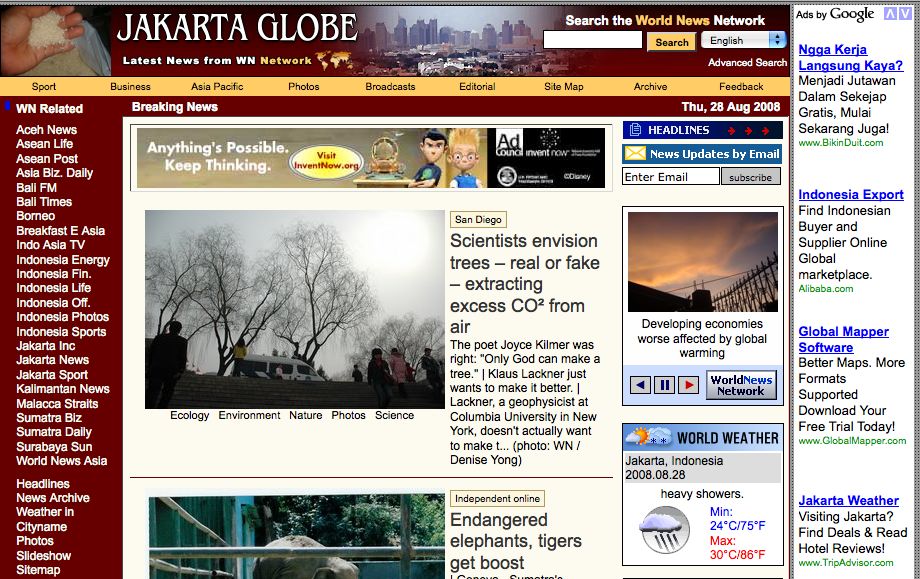Screen dimensions: 920x579
Task: Focus the Enter Email input field
Action: click(670, 177)
